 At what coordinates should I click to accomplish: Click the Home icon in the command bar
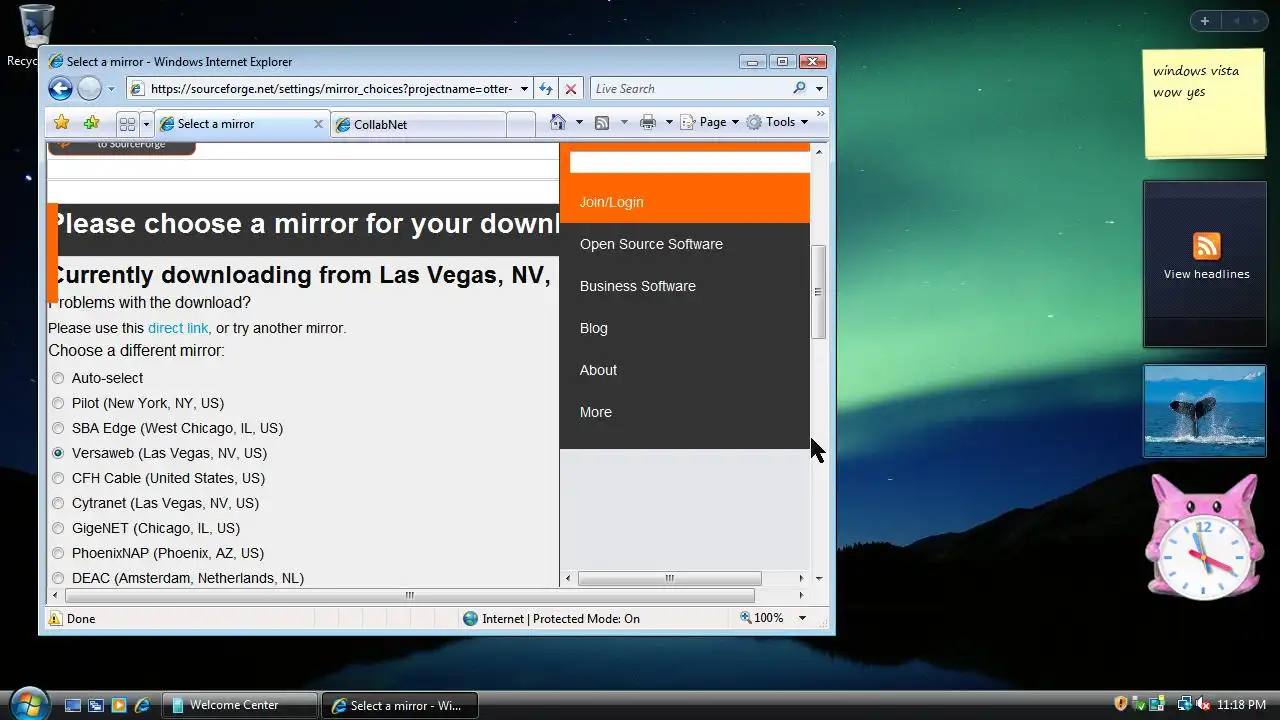pyautogui.click(x=558, y=122)
